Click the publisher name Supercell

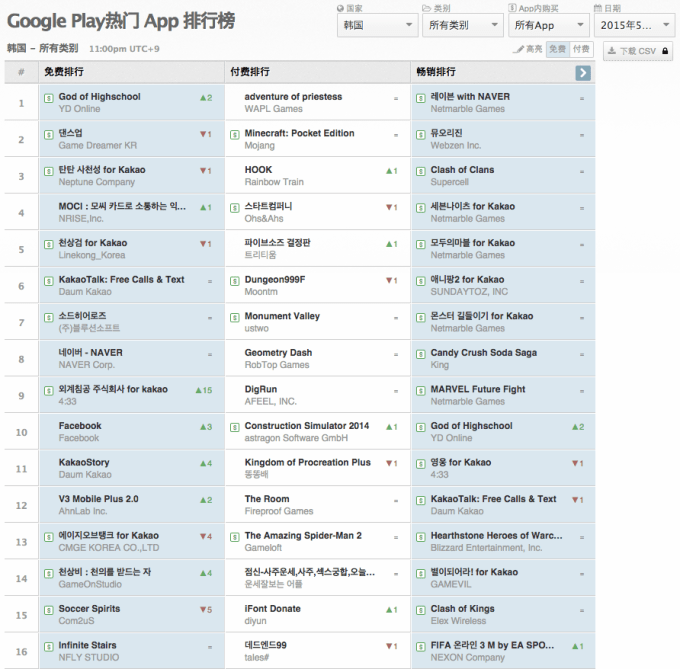(449, 182)
